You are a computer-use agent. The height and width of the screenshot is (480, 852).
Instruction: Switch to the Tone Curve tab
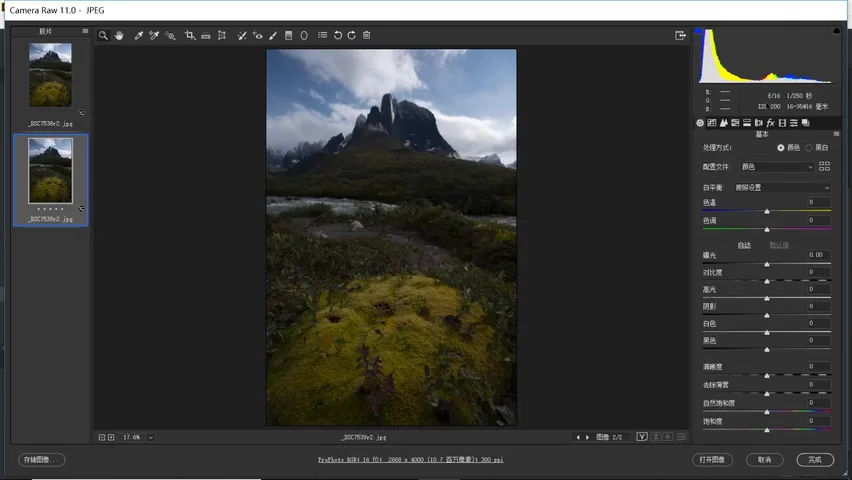(712, 123)
